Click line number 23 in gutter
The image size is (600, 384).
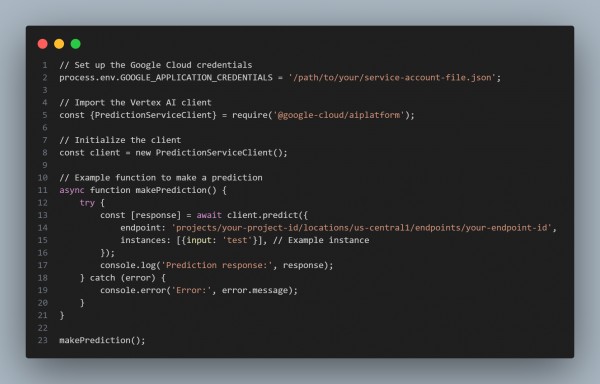[x=42, y=340]
